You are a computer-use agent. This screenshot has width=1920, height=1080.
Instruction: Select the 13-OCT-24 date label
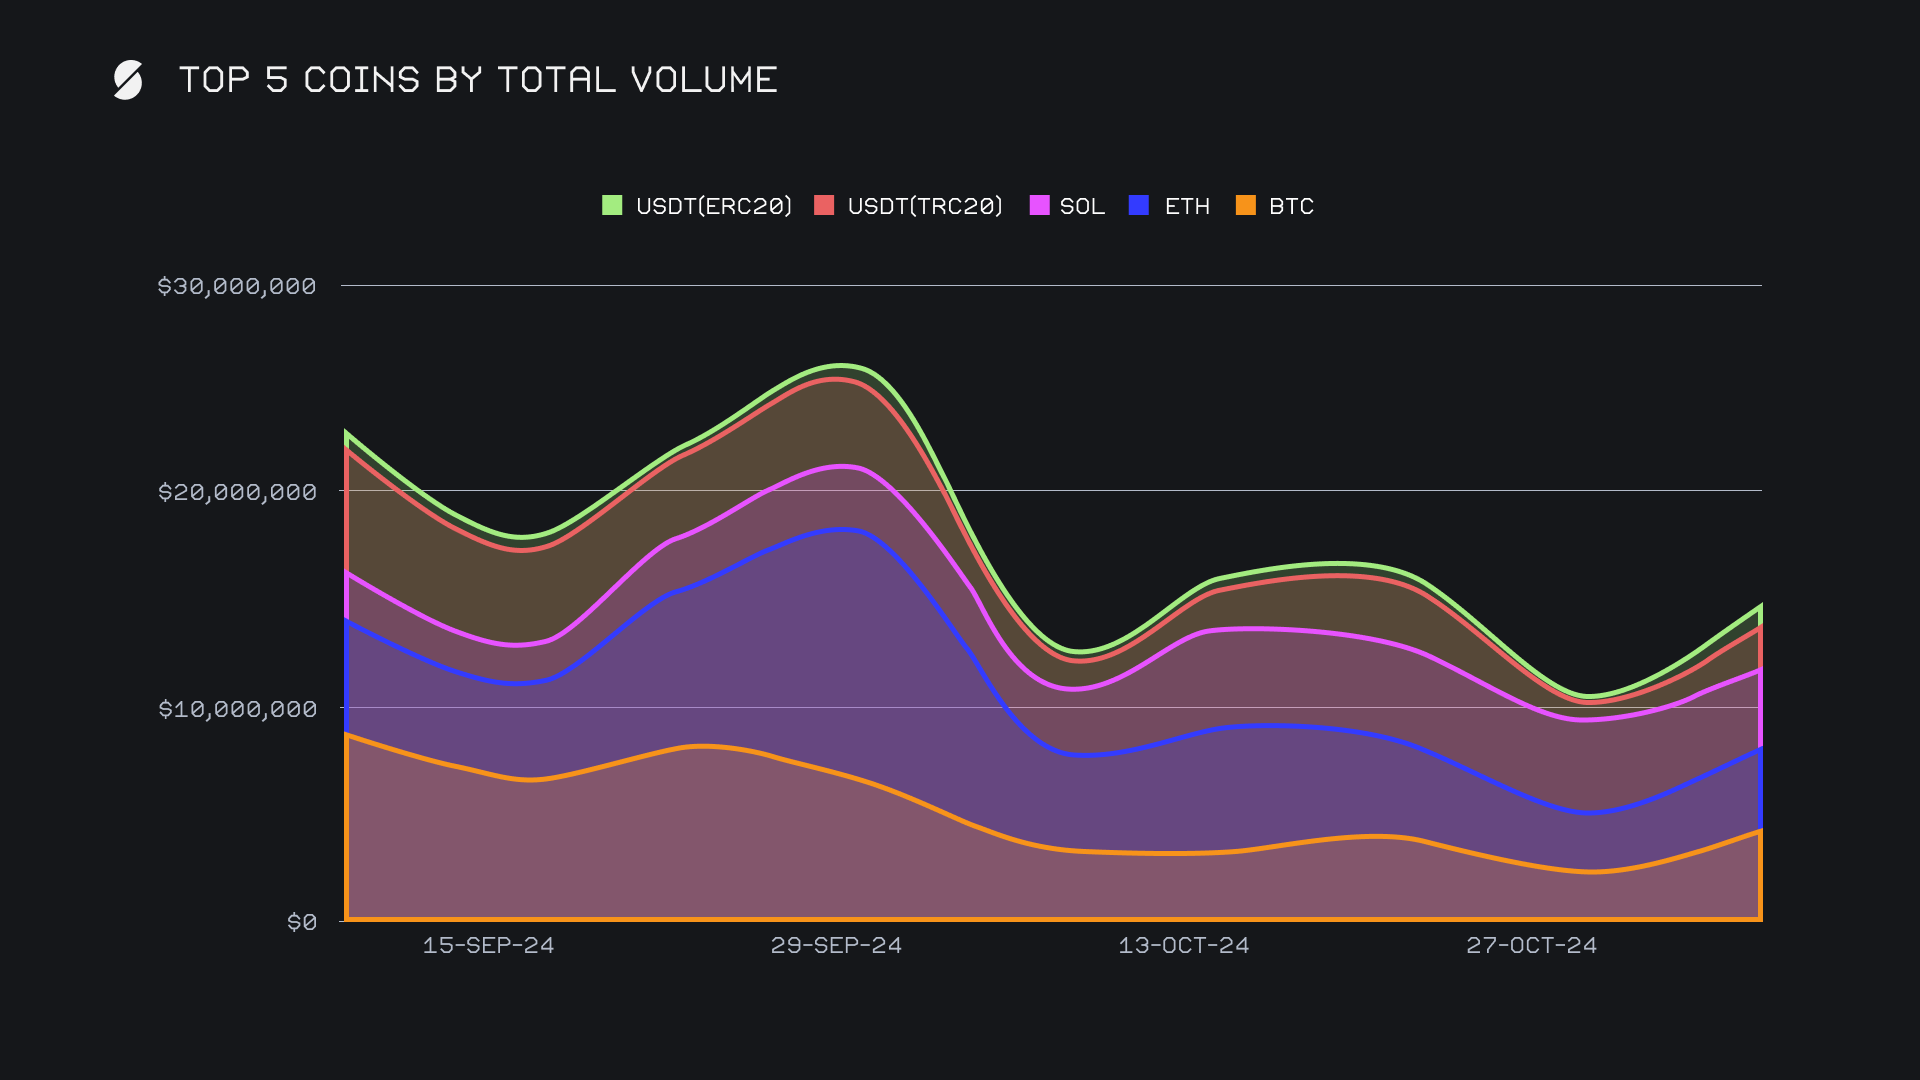pos(1184,945)
